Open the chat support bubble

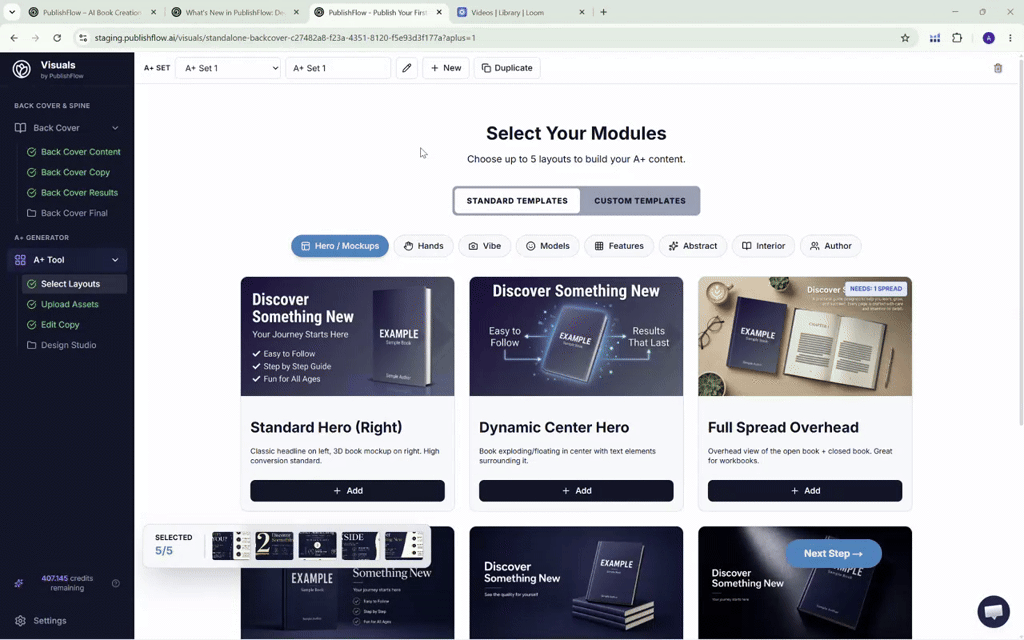pos(993,611)
